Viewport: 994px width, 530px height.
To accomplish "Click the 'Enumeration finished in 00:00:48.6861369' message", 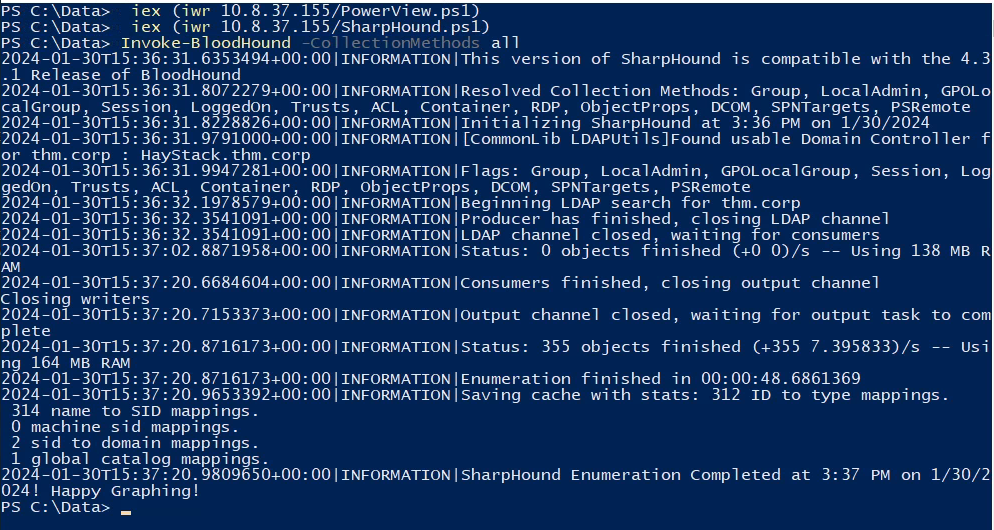I will point(660,378).
